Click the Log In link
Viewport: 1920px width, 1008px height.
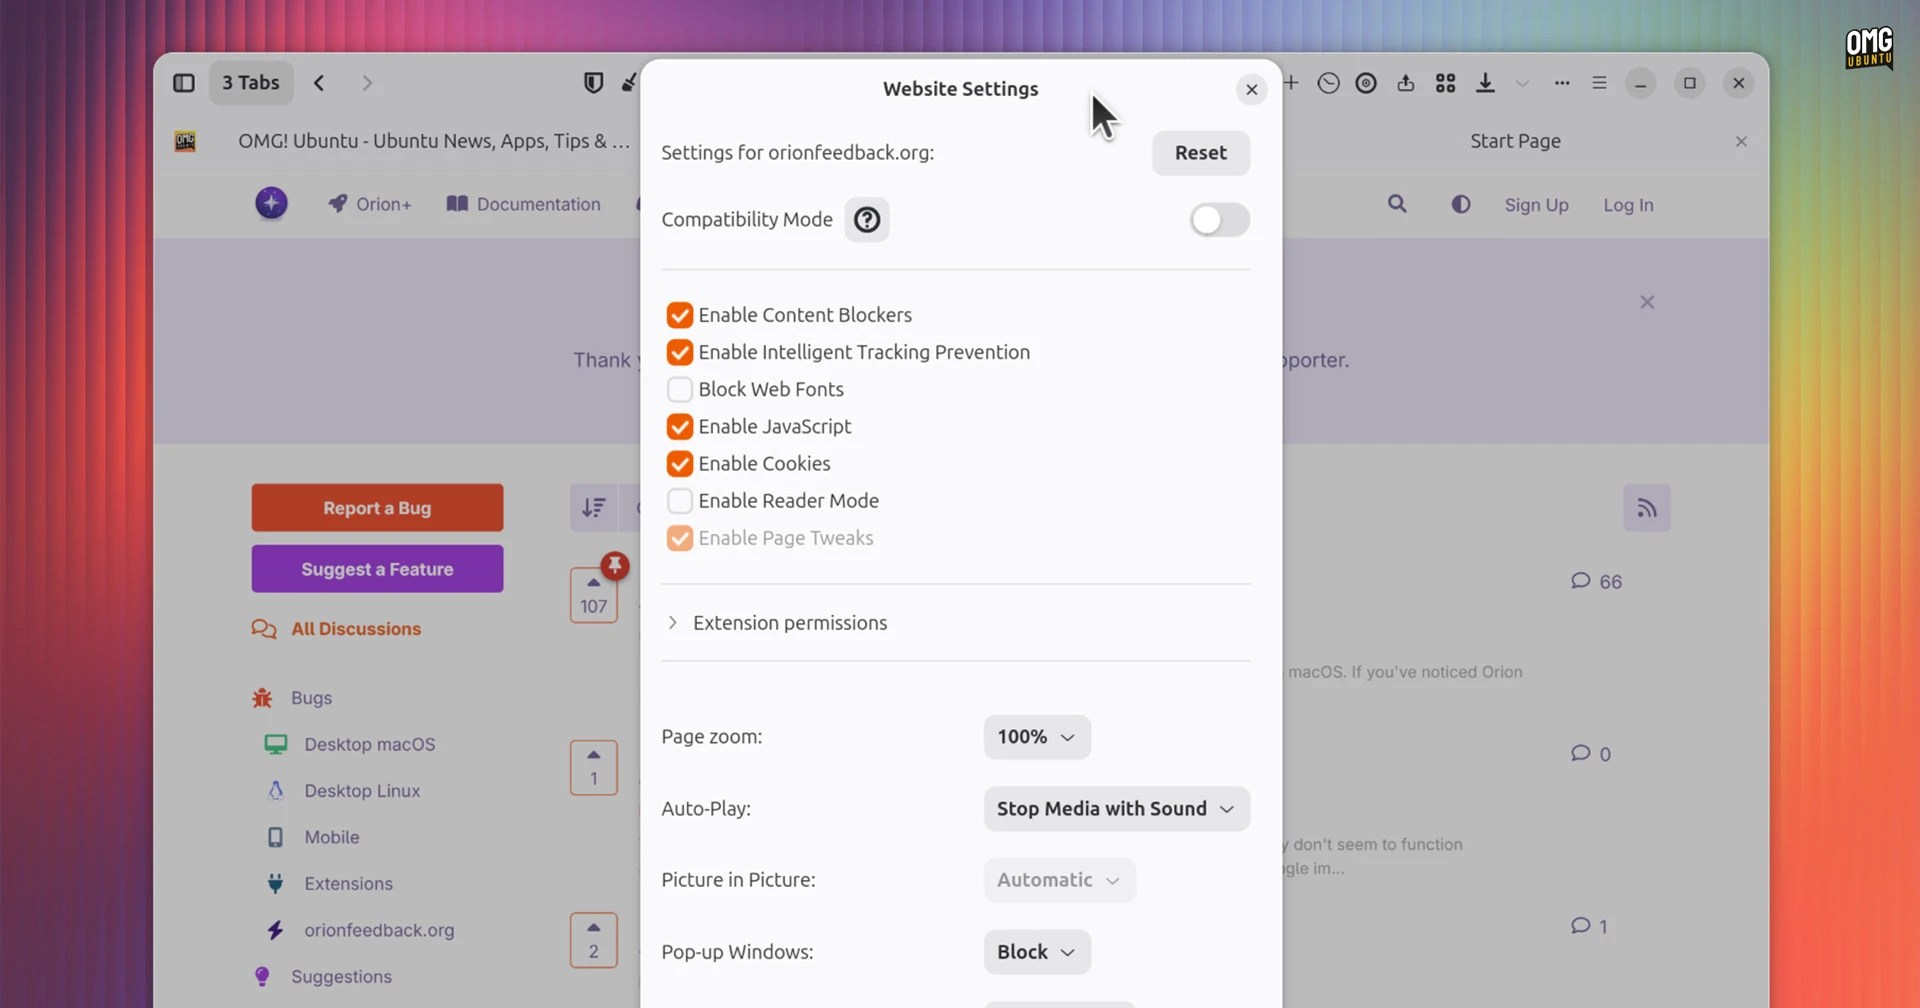point(1628,205)
